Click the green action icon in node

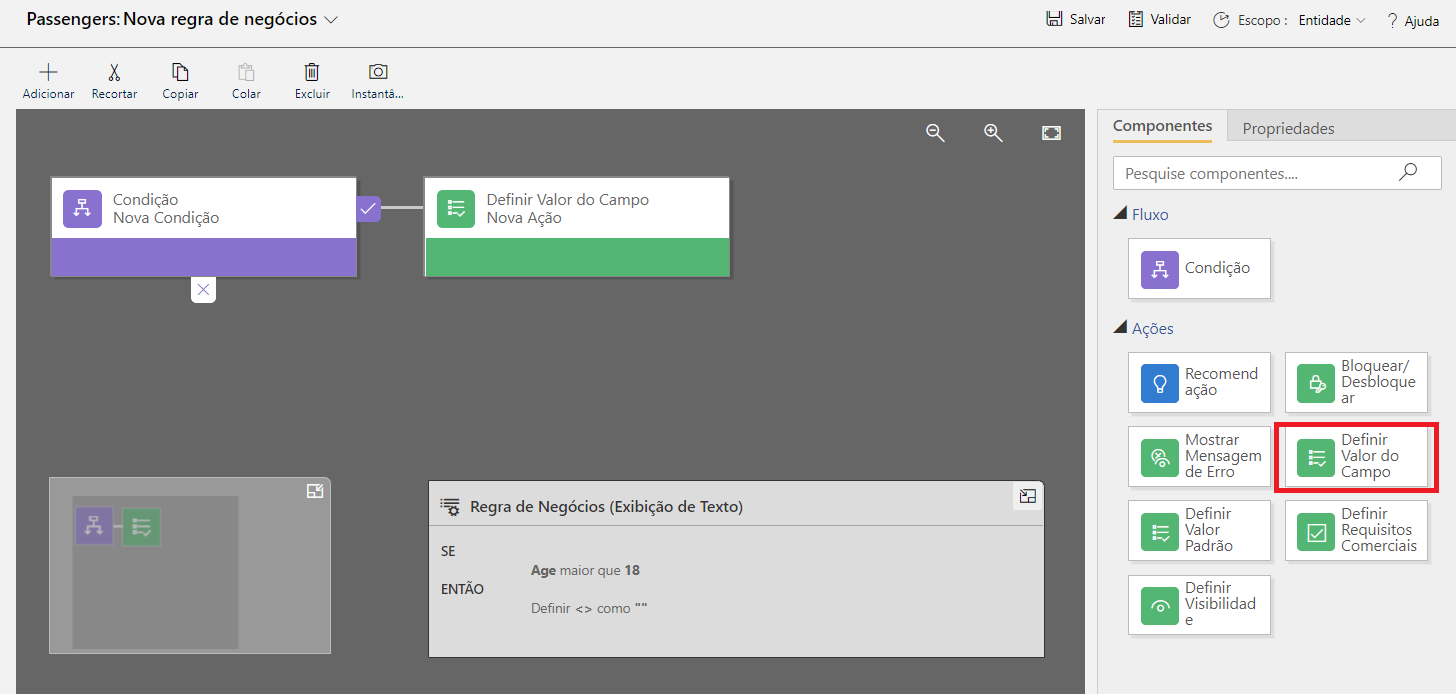[x=456, y=208]
